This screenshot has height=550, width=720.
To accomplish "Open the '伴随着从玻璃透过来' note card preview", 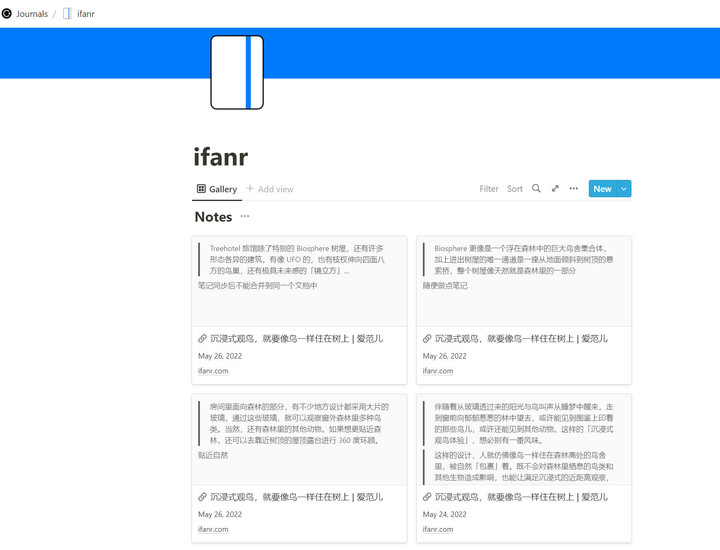I will pos(524,439).
